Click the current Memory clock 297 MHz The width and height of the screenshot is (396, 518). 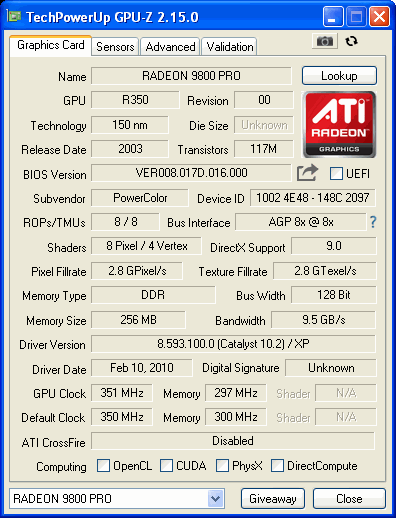236,393
